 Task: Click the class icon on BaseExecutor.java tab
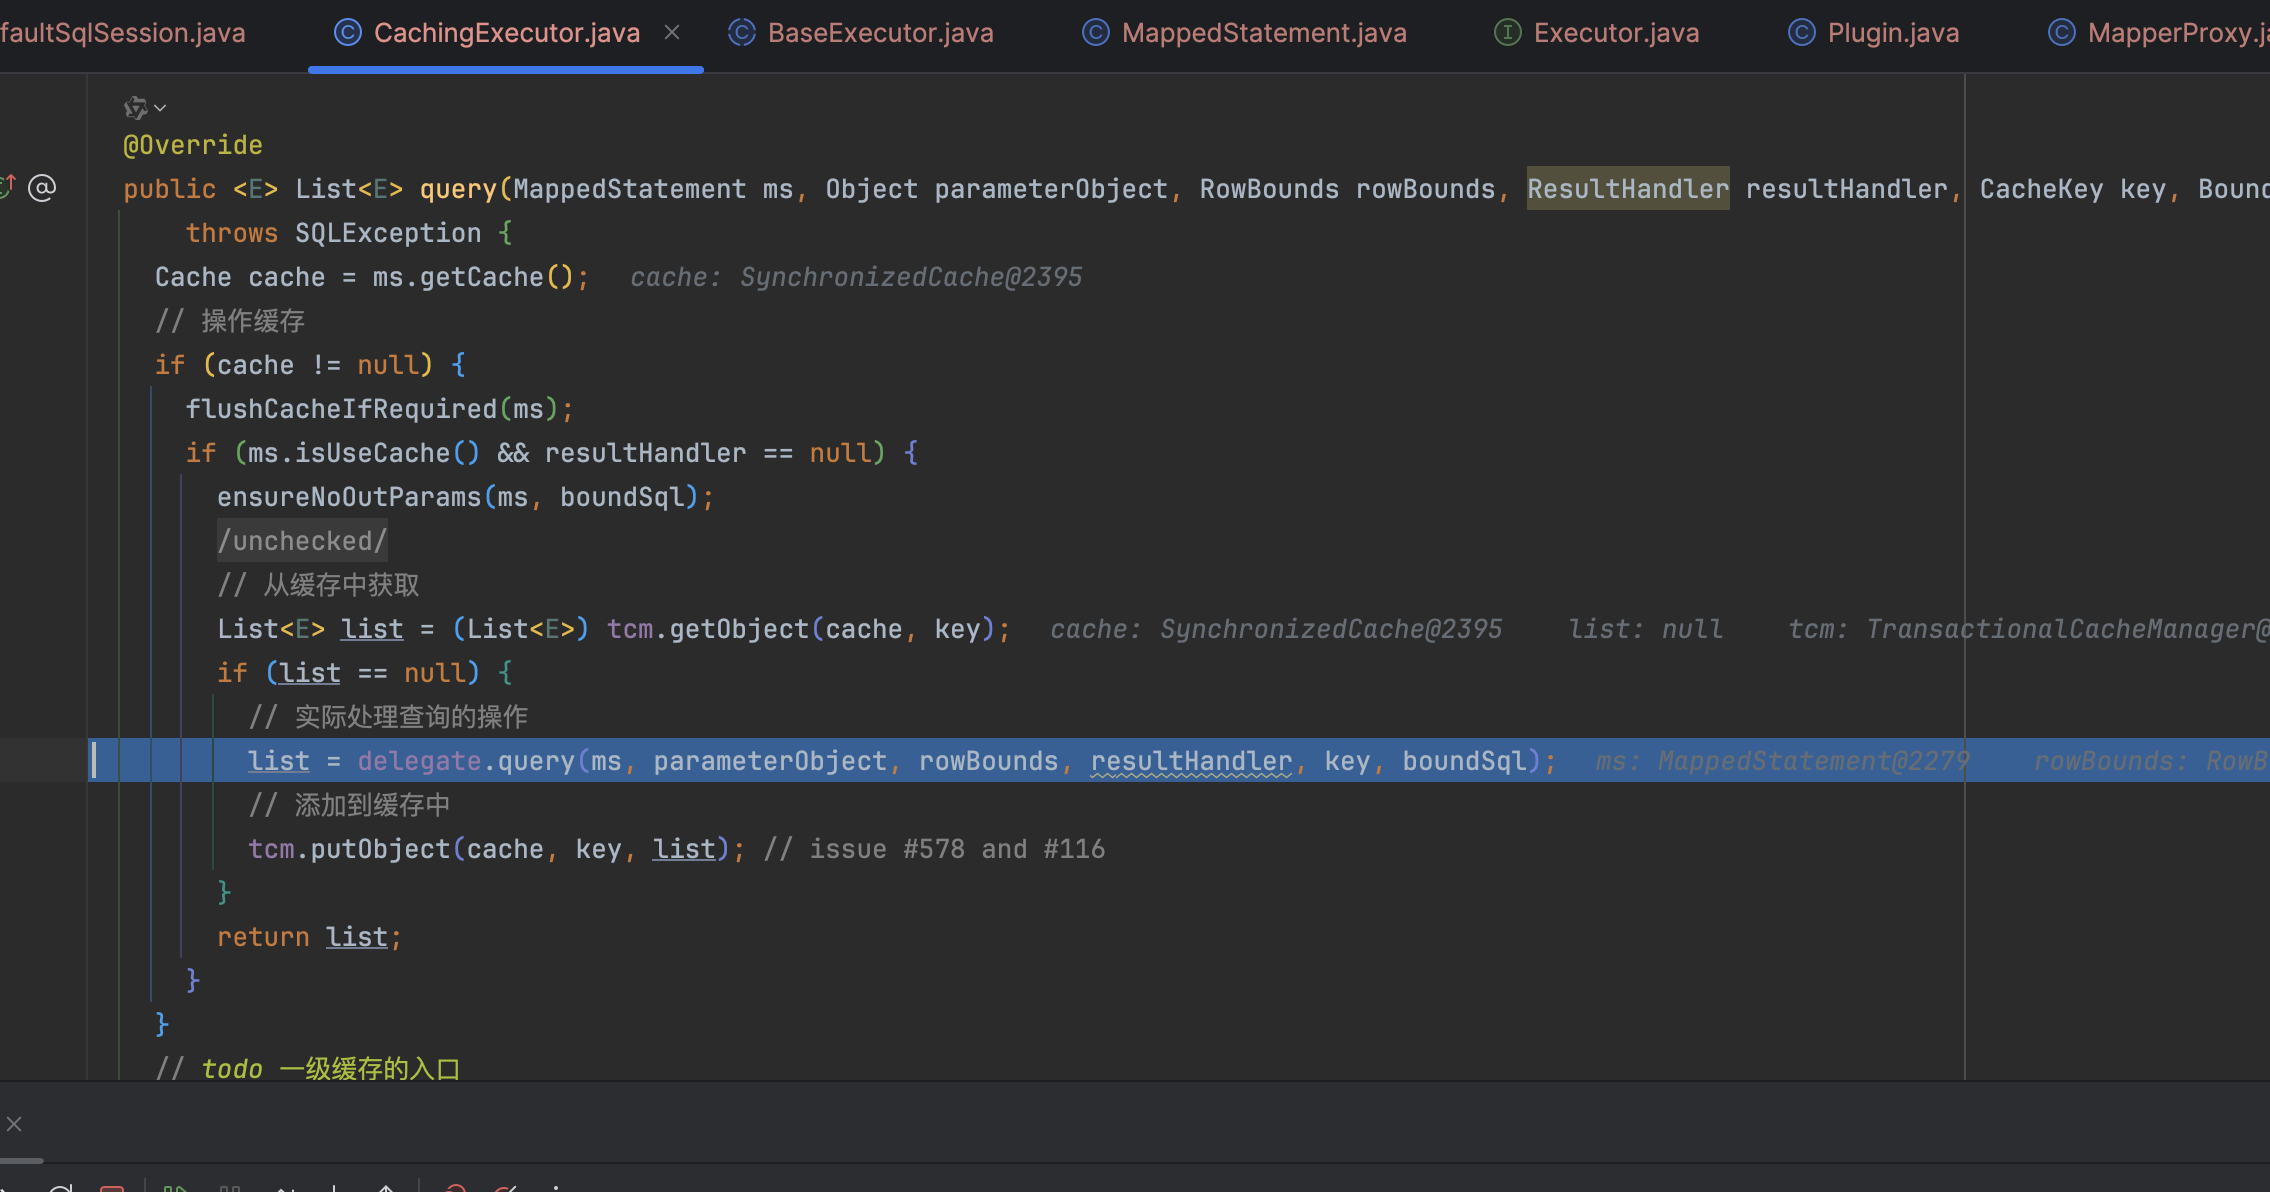[741, 33]
